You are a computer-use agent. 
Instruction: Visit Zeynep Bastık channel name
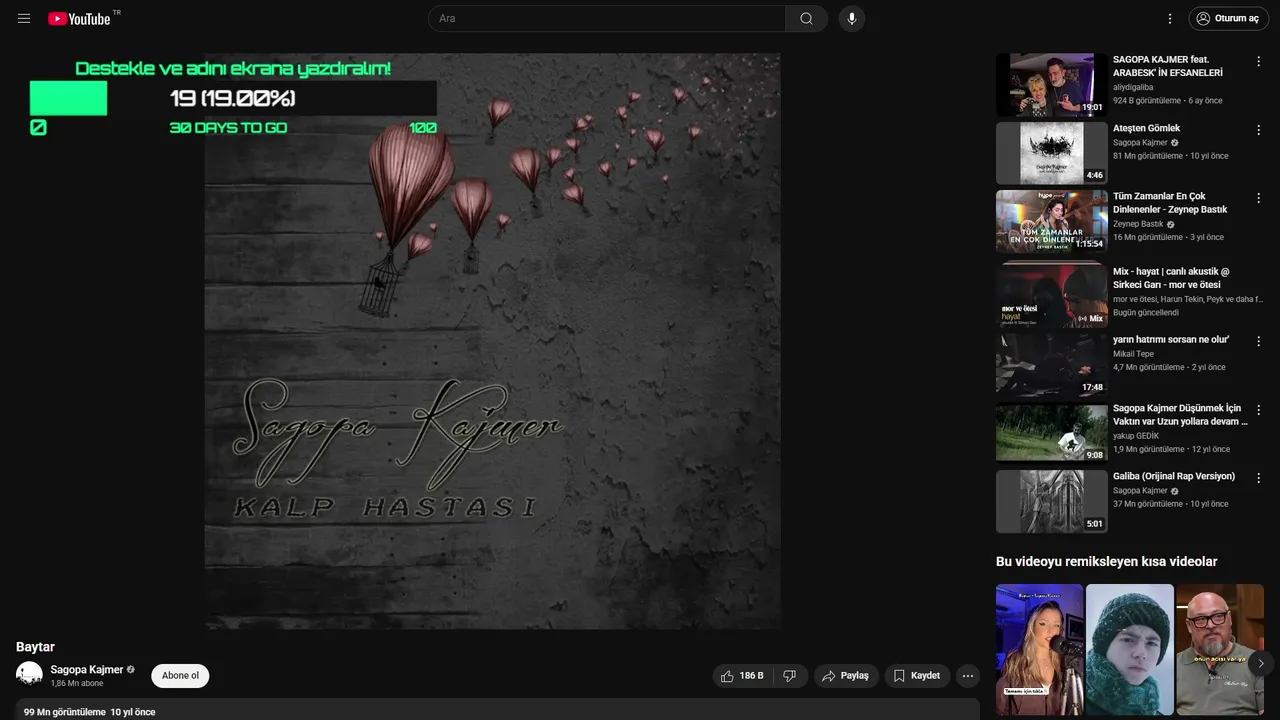pyautogui.click(x=1138, y=224)
